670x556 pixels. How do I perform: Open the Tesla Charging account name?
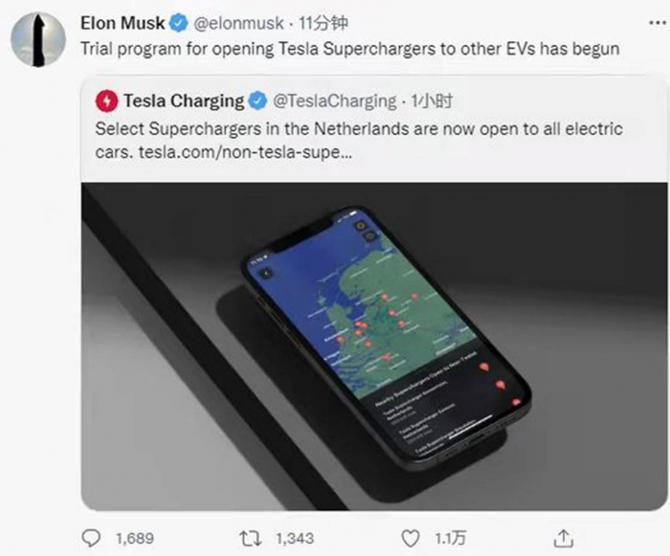tap(183, 101)
